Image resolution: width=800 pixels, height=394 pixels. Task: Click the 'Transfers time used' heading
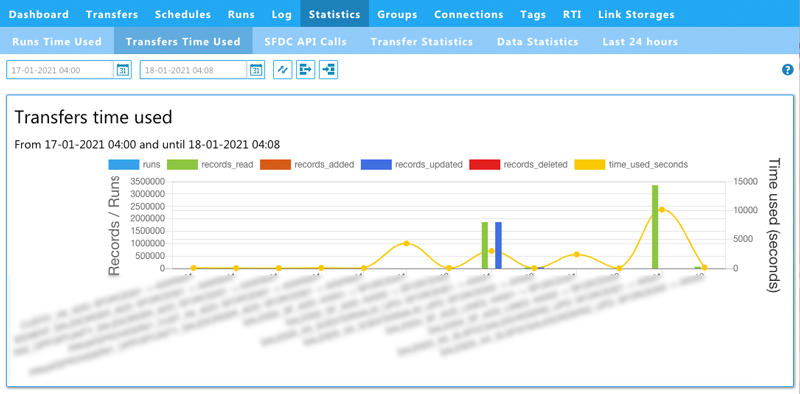pos(93,117)
